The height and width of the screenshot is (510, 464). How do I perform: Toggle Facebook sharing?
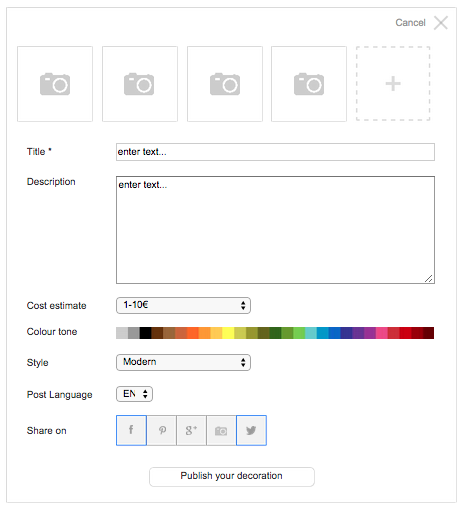131,430
